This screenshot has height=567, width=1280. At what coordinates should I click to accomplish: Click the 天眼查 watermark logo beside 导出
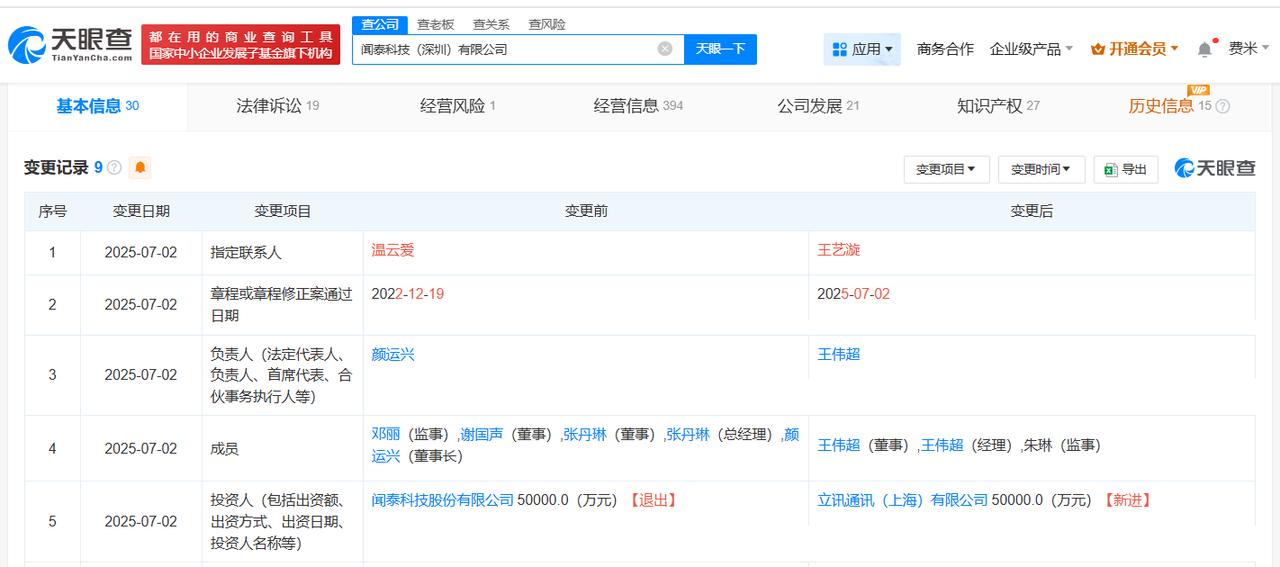pos(1215,169)
